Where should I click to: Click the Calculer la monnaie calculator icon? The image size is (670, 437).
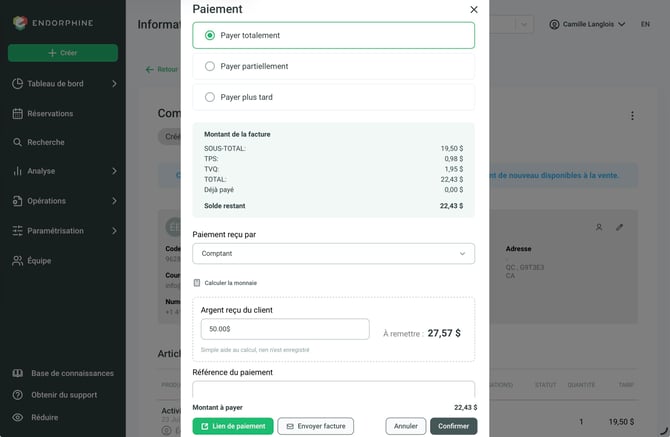[x=197, y=283]
